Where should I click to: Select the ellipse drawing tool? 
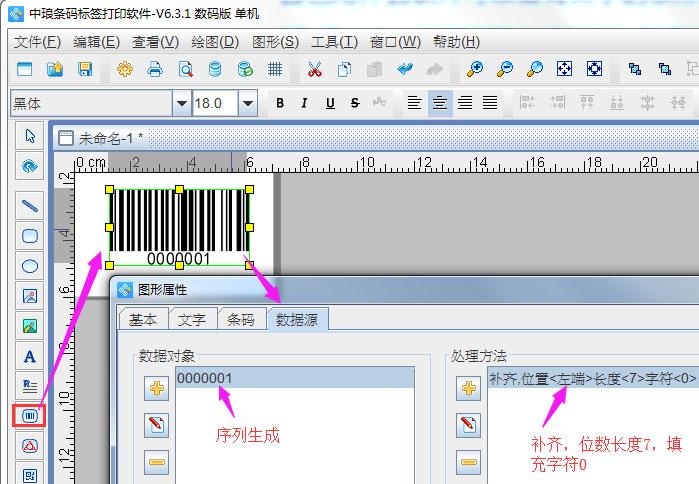point(30,266)
